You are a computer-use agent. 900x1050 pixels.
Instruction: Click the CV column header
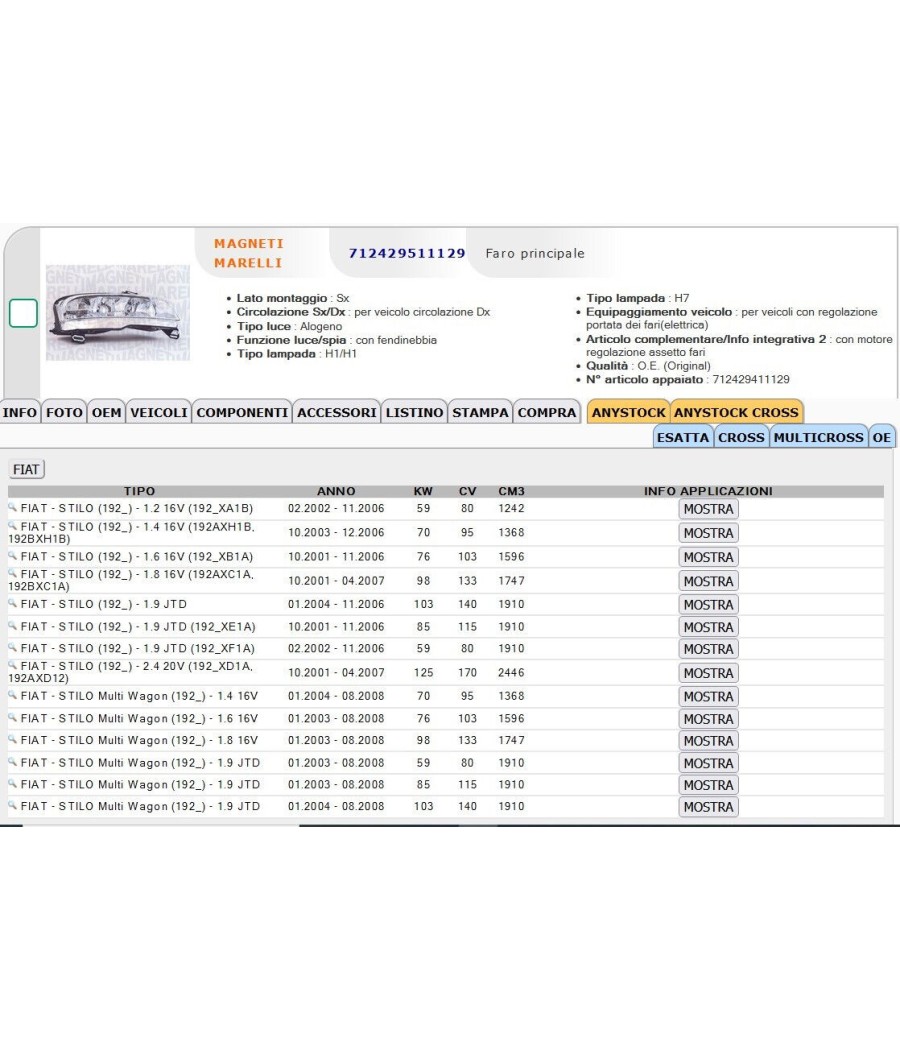pyautogui.click(x=467, y=491)
